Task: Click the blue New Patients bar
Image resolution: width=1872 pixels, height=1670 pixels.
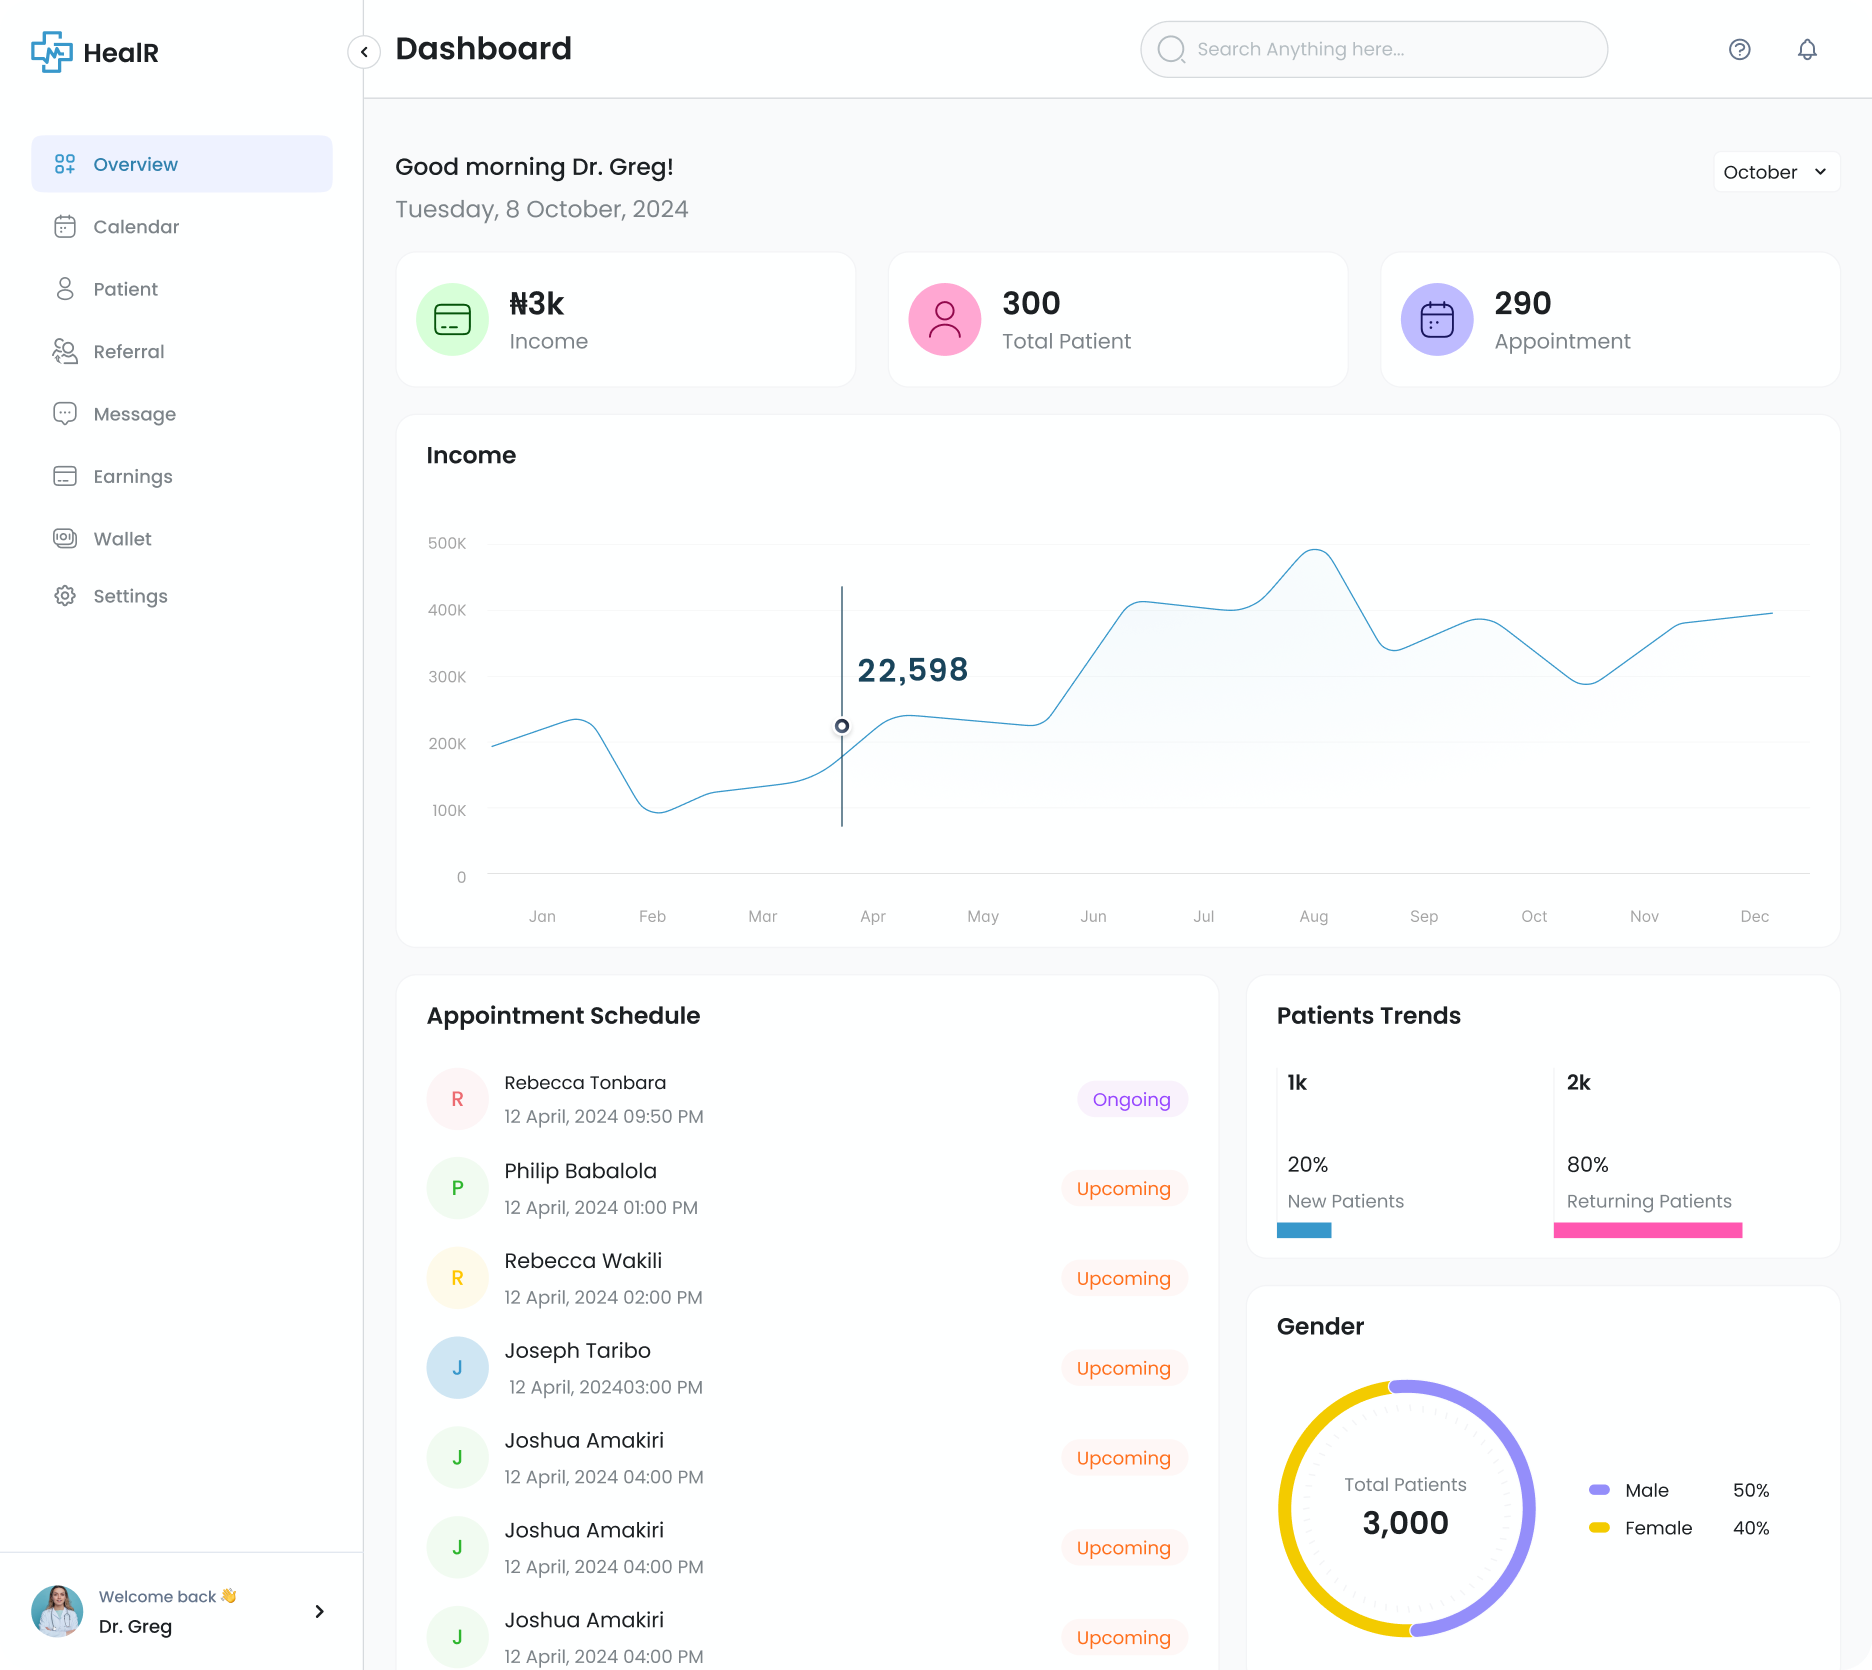Action: tap(1303, 1230)
